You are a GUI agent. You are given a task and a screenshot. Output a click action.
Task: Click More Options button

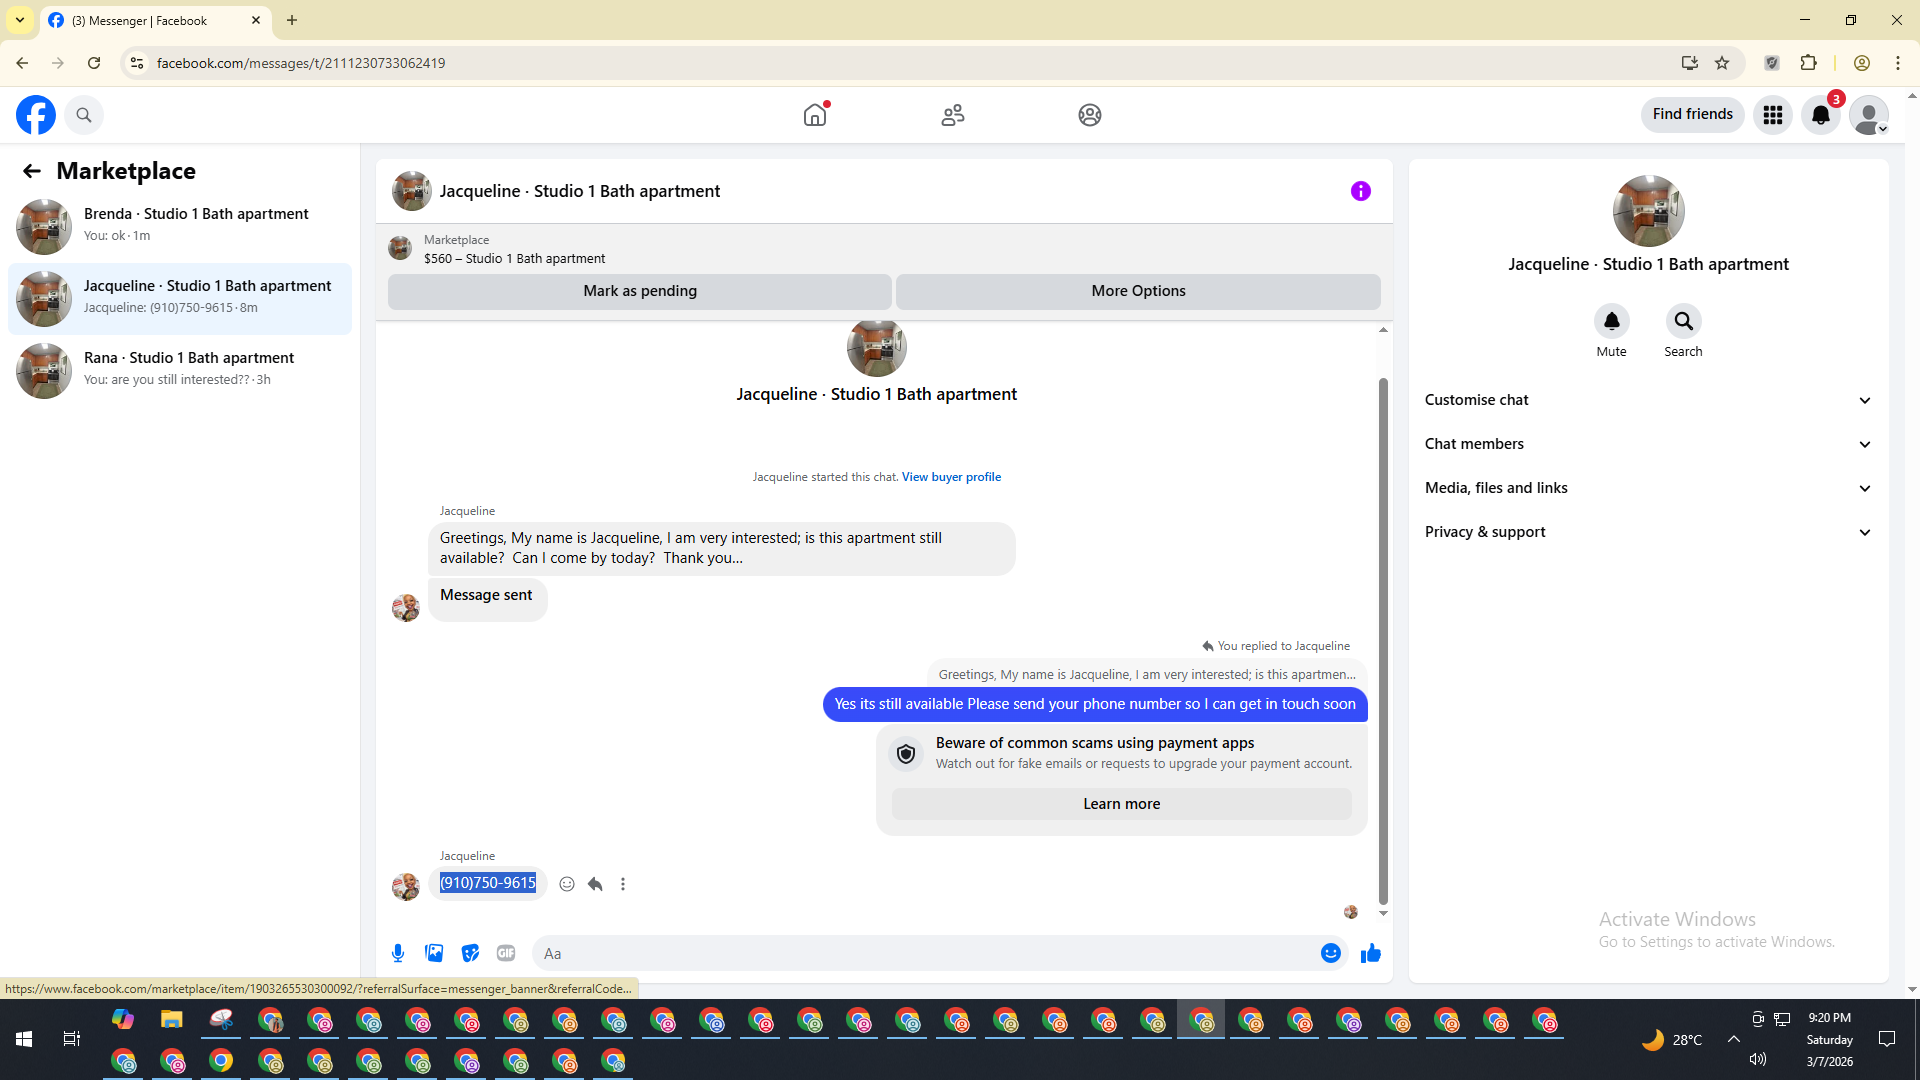[1138, 291]
